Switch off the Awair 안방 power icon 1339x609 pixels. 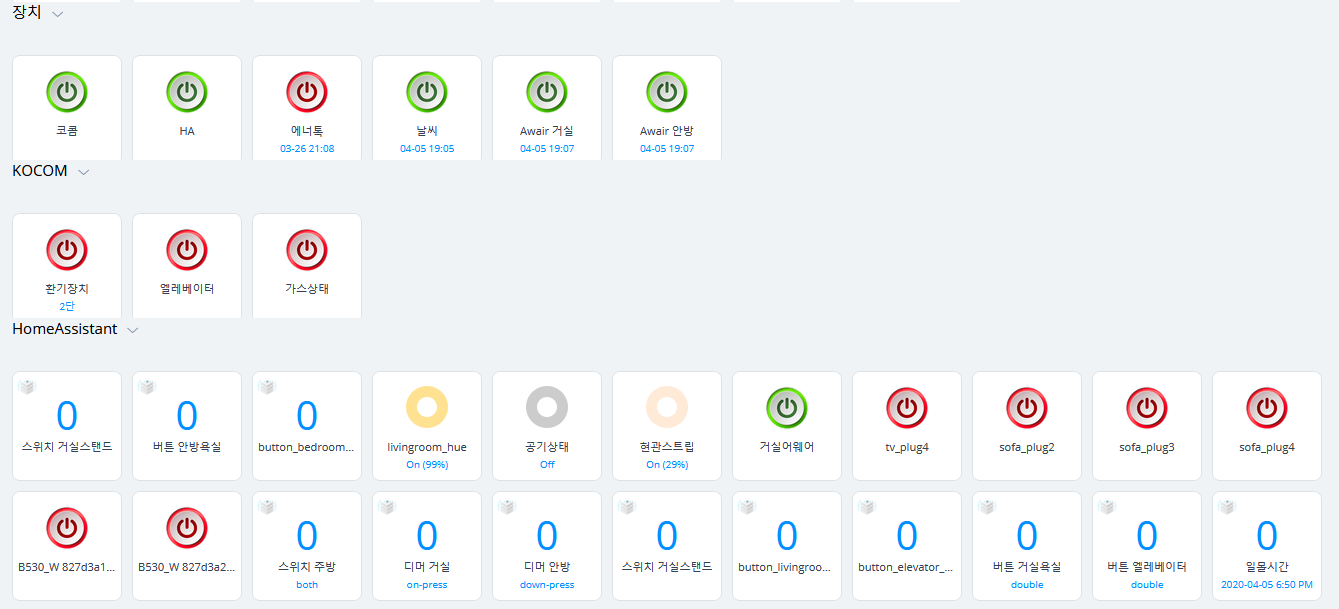[x=667, y=92]
